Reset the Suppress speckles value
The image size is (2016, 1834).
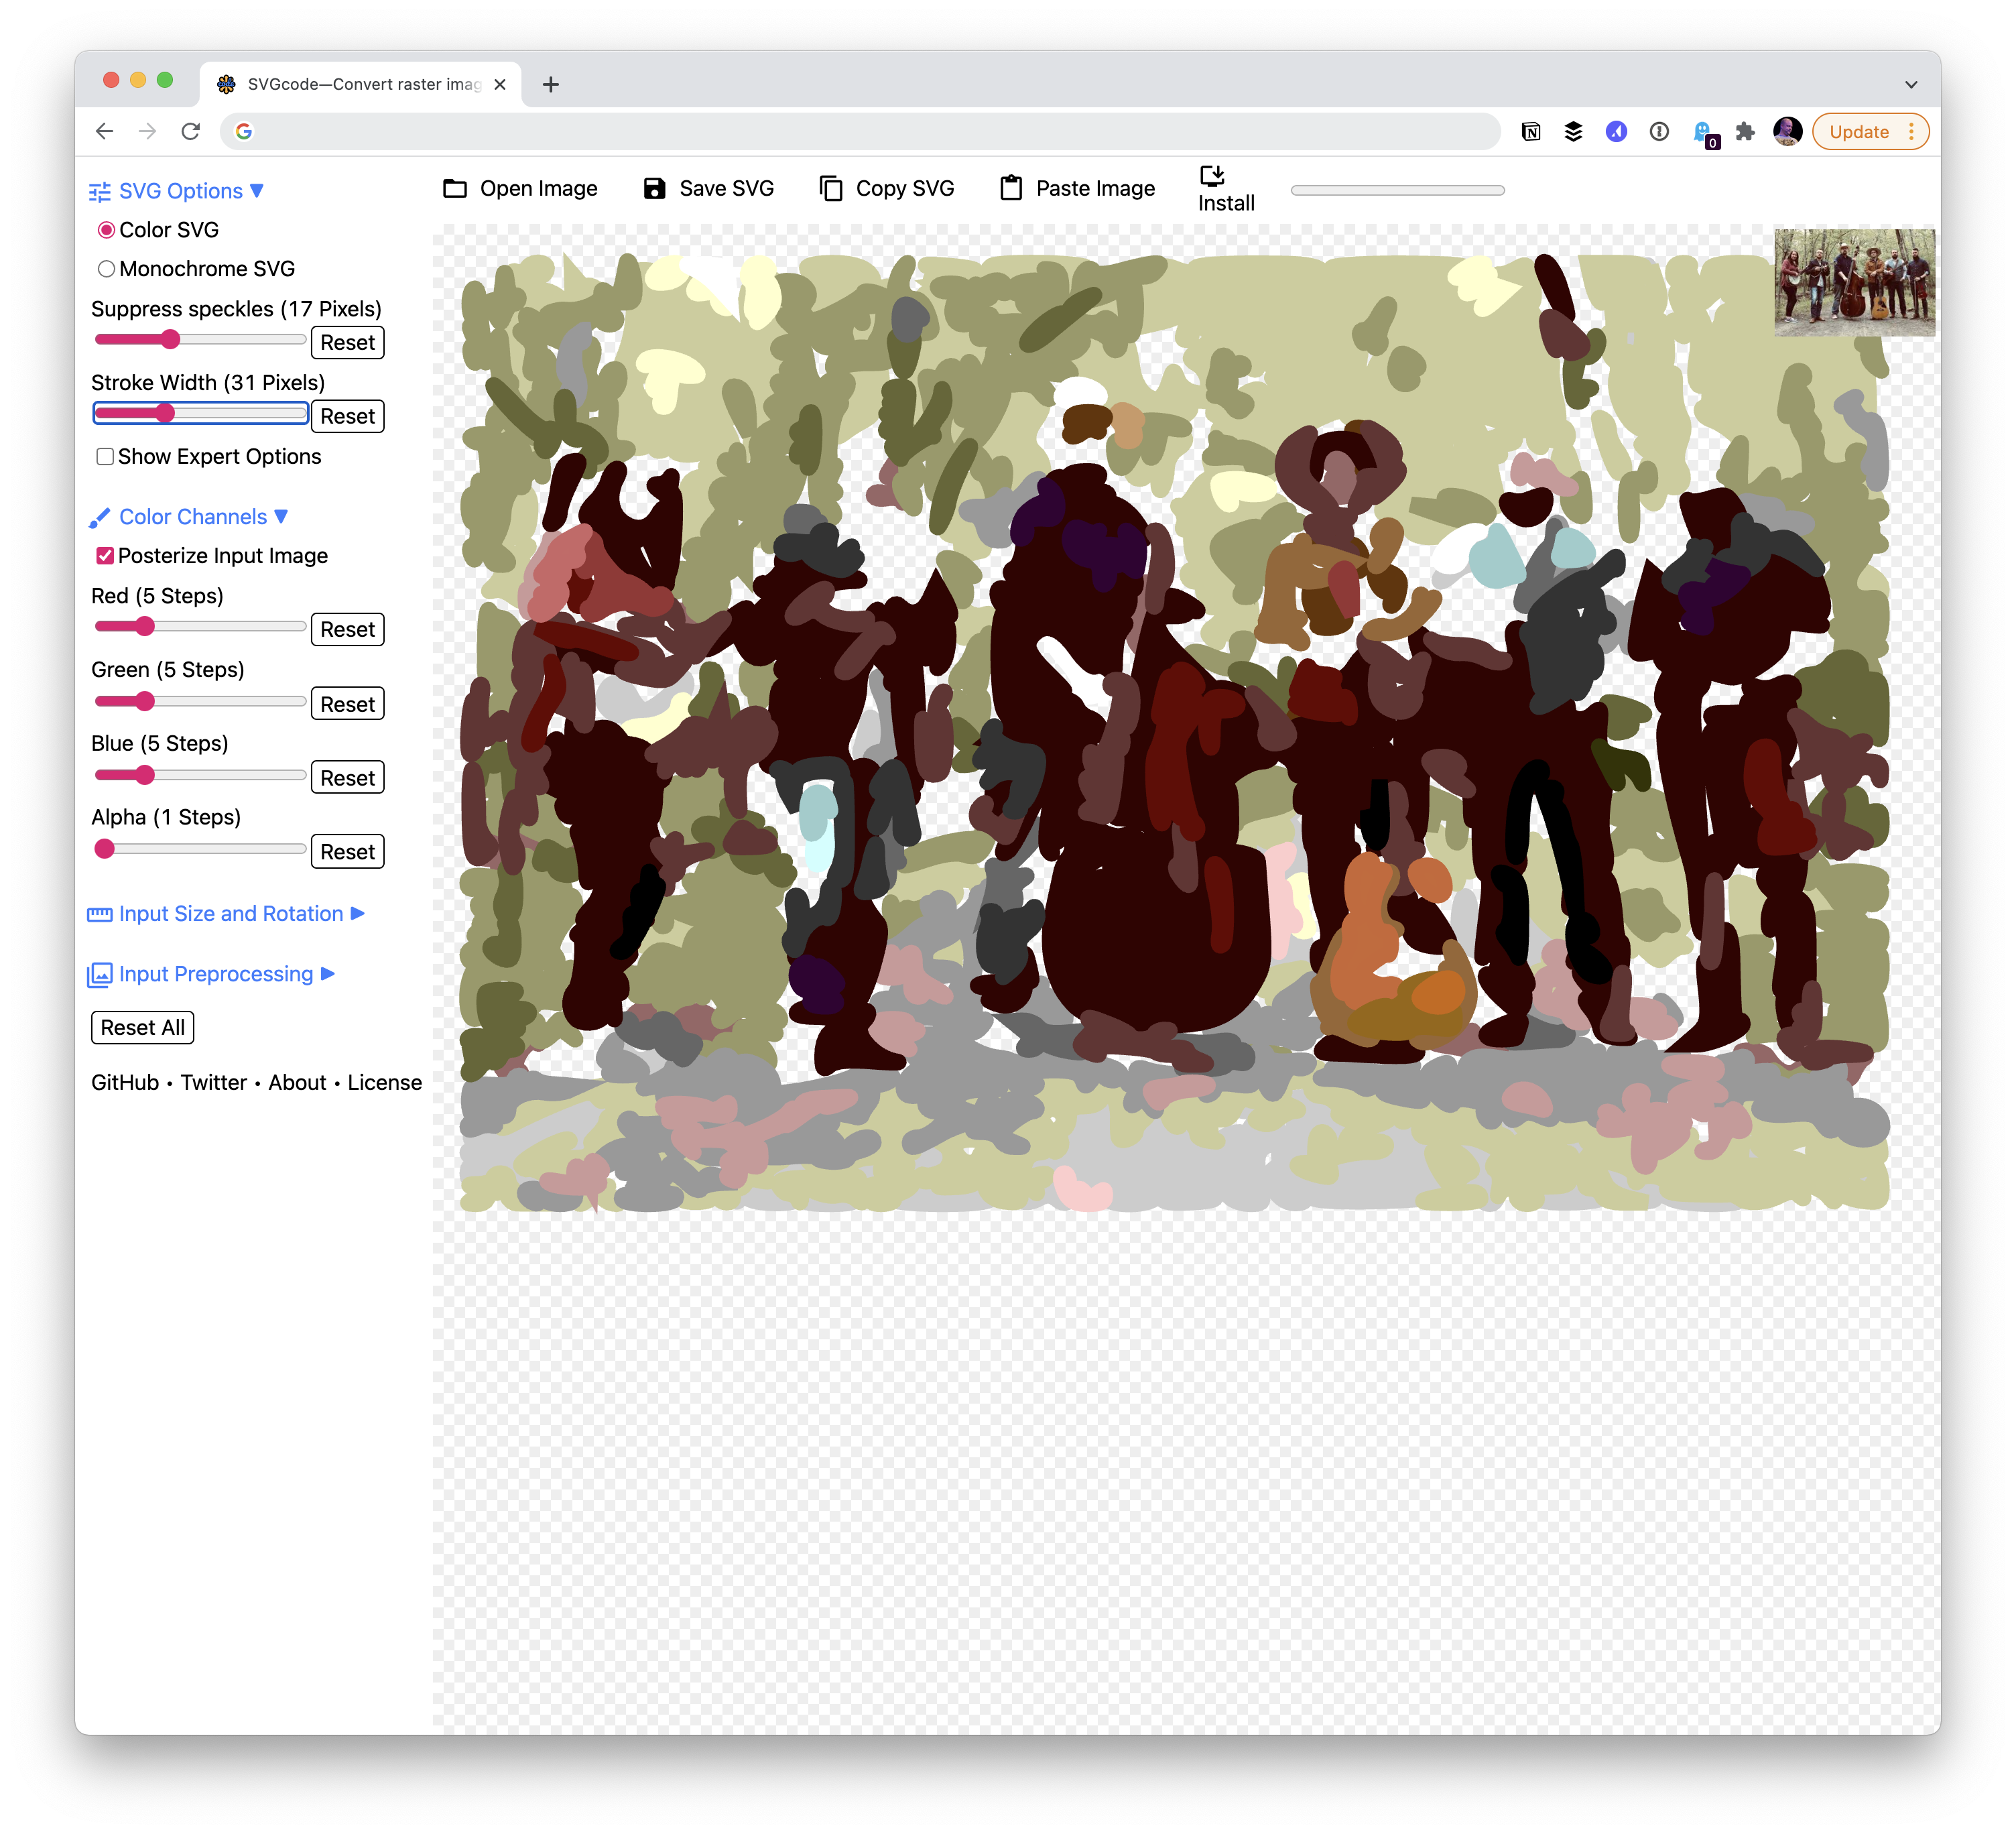click(x=347, y=343)
